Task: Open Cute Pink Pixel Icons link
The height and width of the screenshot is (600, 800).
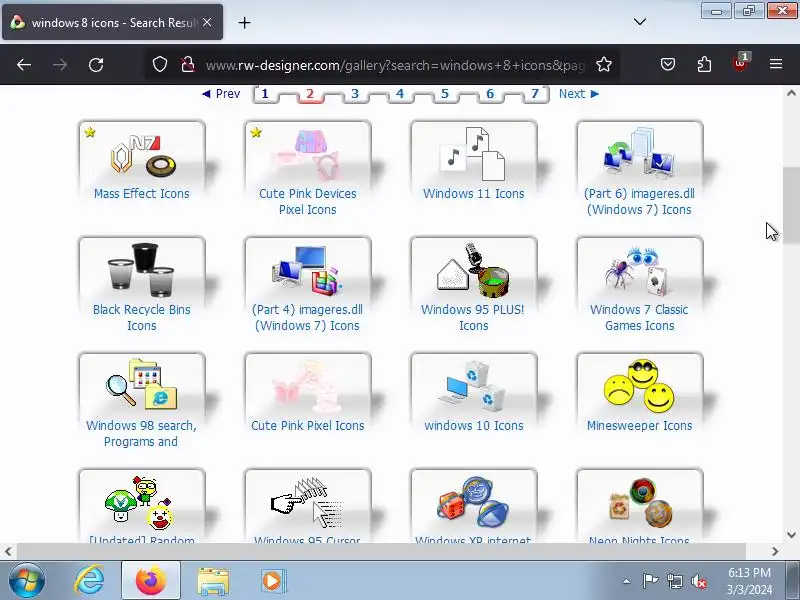Action: point(308,426)
